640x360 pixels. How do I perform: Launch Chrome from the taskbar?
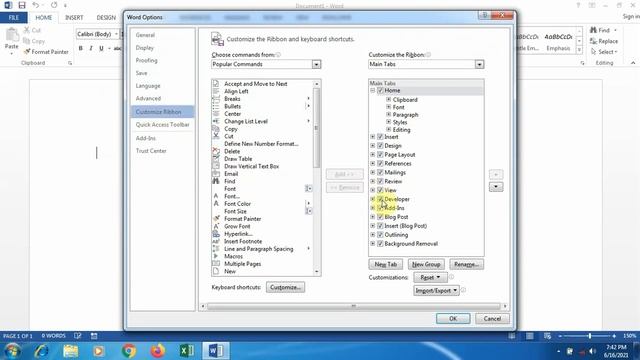click(129, 351)
